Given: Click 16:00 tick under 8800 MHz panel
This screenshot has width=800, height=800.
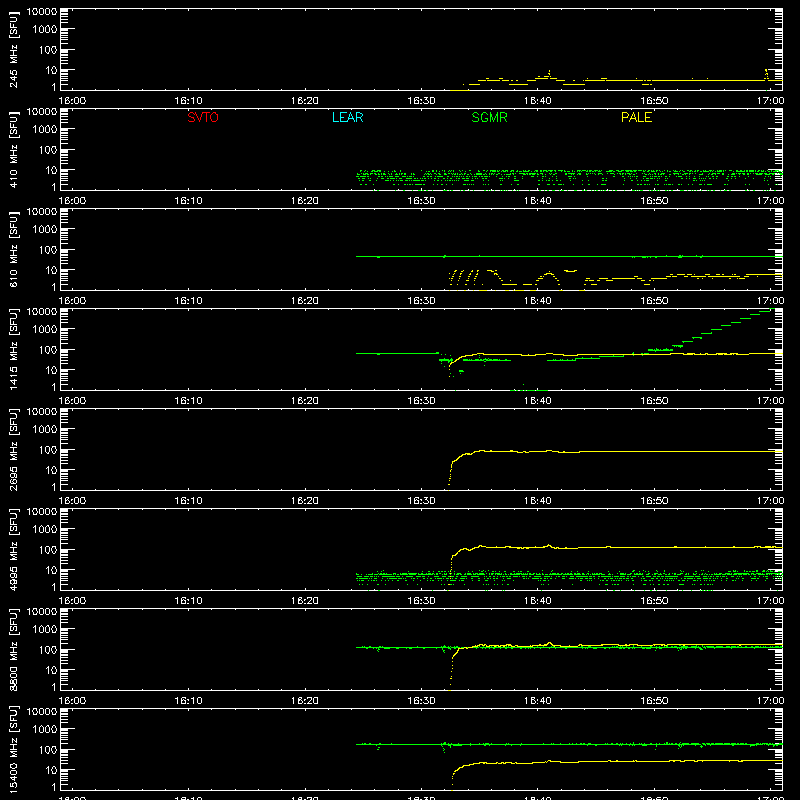Looking at the screenshot, I should [72, 701].
